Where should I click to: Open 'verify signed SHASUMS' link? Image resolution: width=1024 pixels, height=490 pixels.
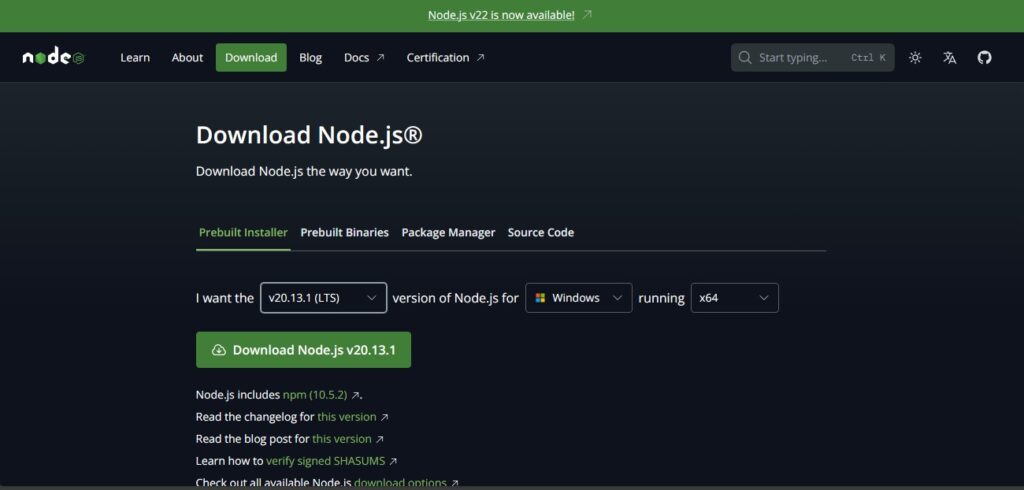[x=325, y=461]
